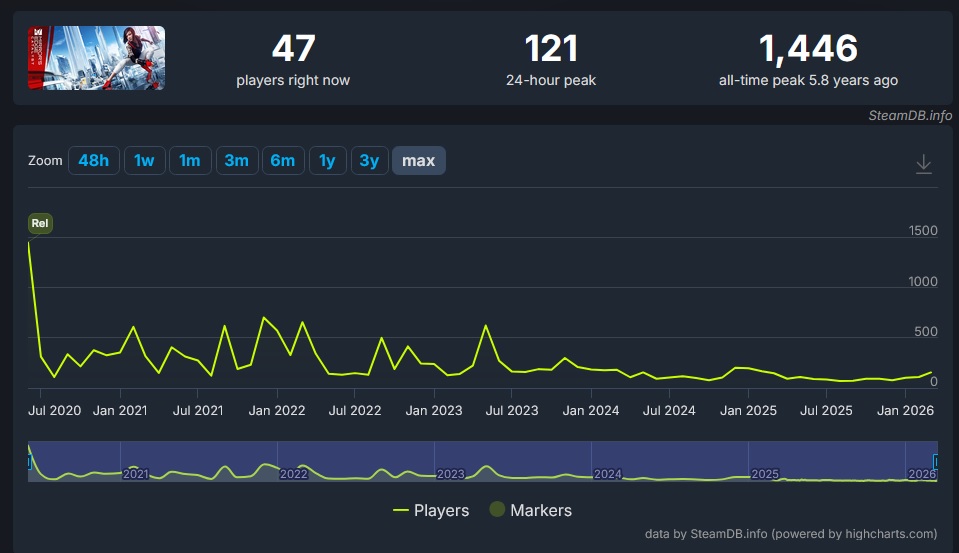Click the Rel release marker
This screenshot has width=959, height=553.
pos(40,223)
